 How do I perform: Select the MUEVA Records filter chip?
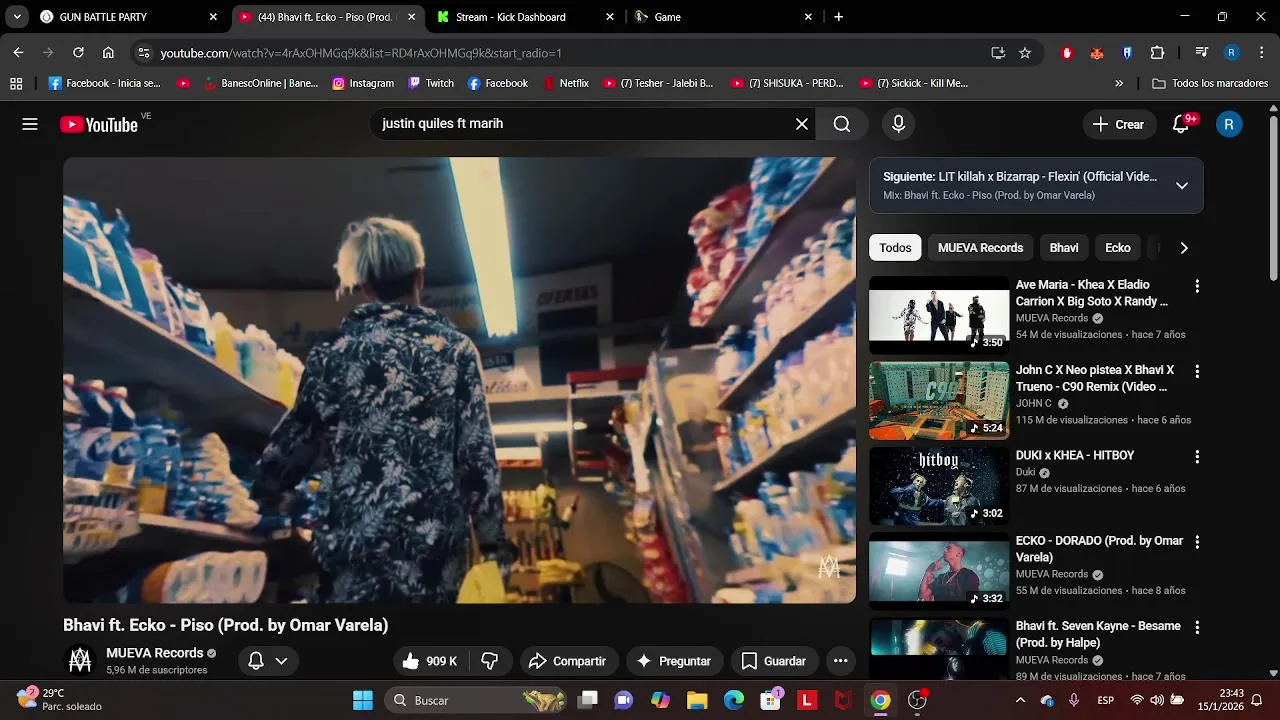(980, 248)
